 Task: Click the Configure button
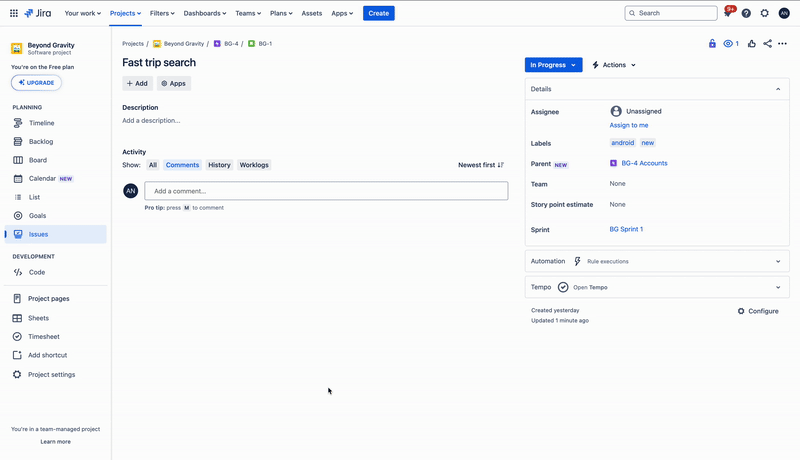click(758, 311)
